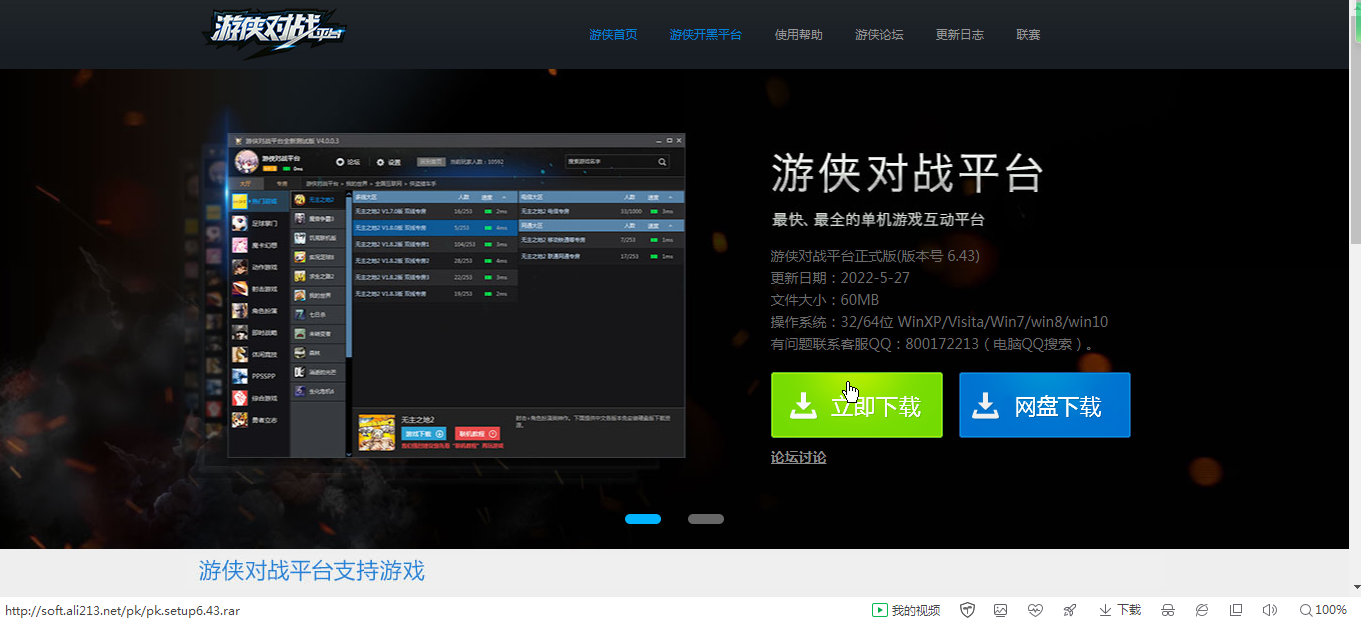Image resolution: width=1361 pixels, height=621 pixels.
Task: Click the security shield icon
Action: pyautogui.click(x=967, y=610)
